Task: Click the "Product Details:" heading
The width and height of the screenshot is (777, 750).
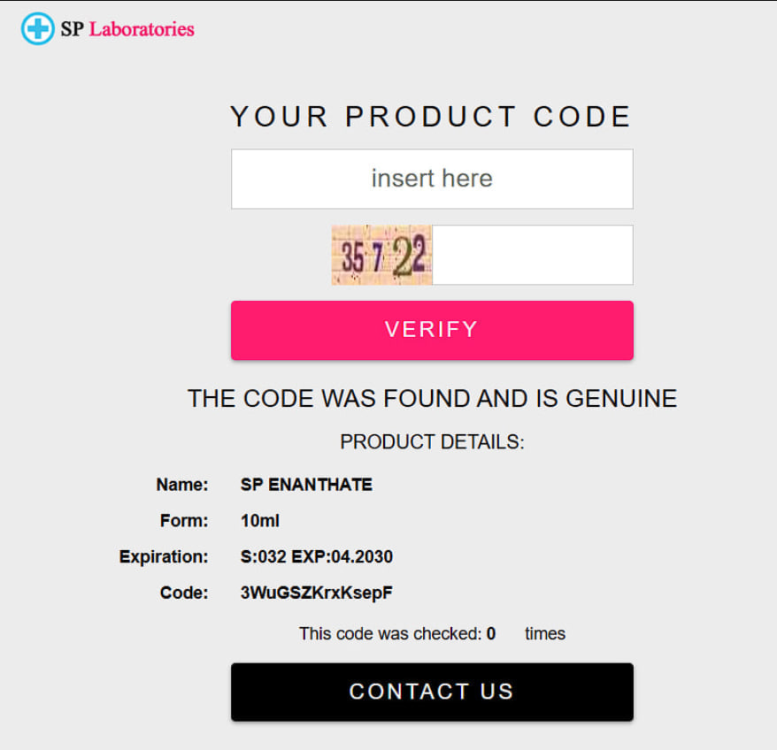Action: [x=432, y=442]
